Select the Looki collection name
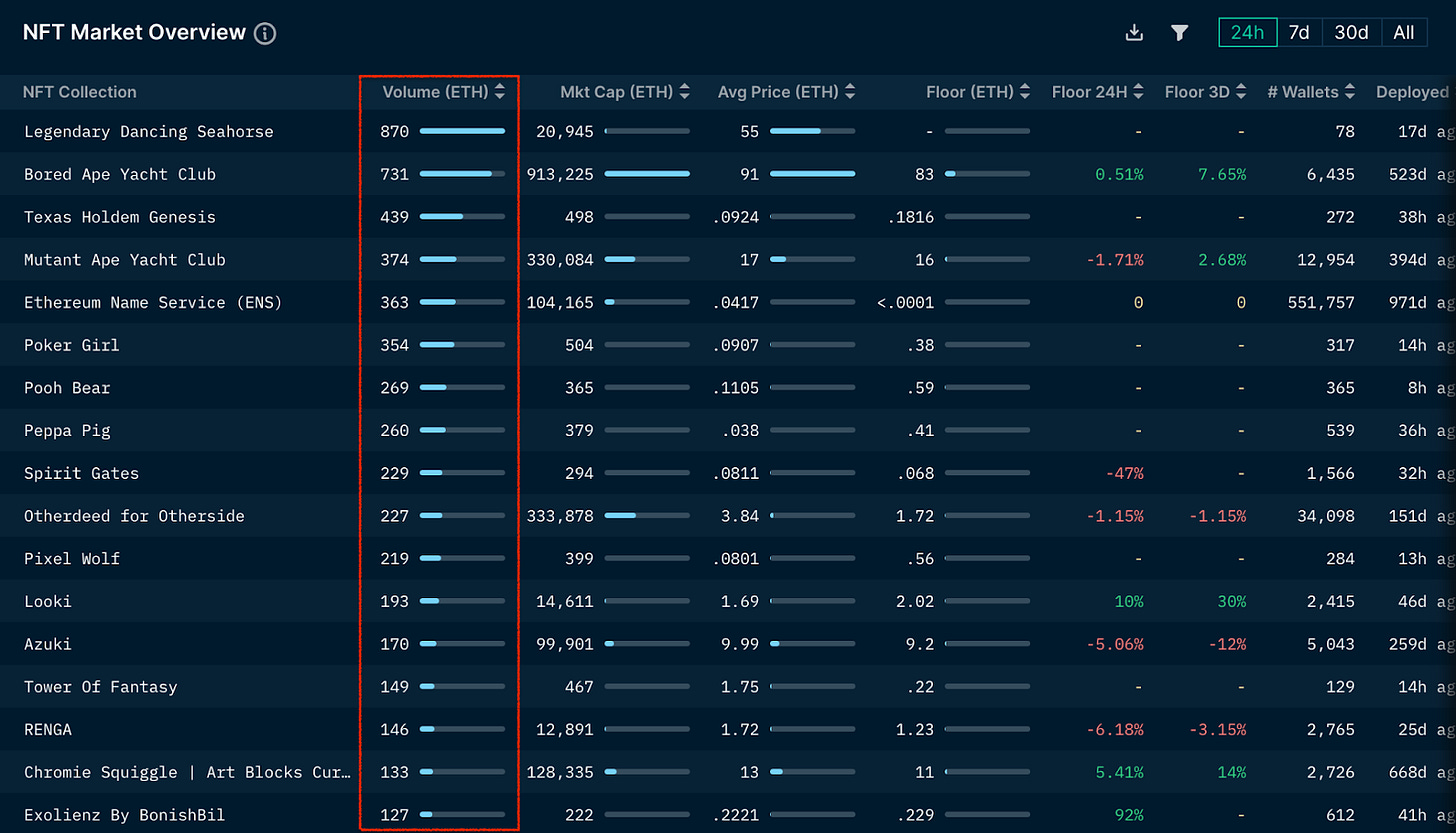This screenshot has height=833, width=1456. [48, 602]
